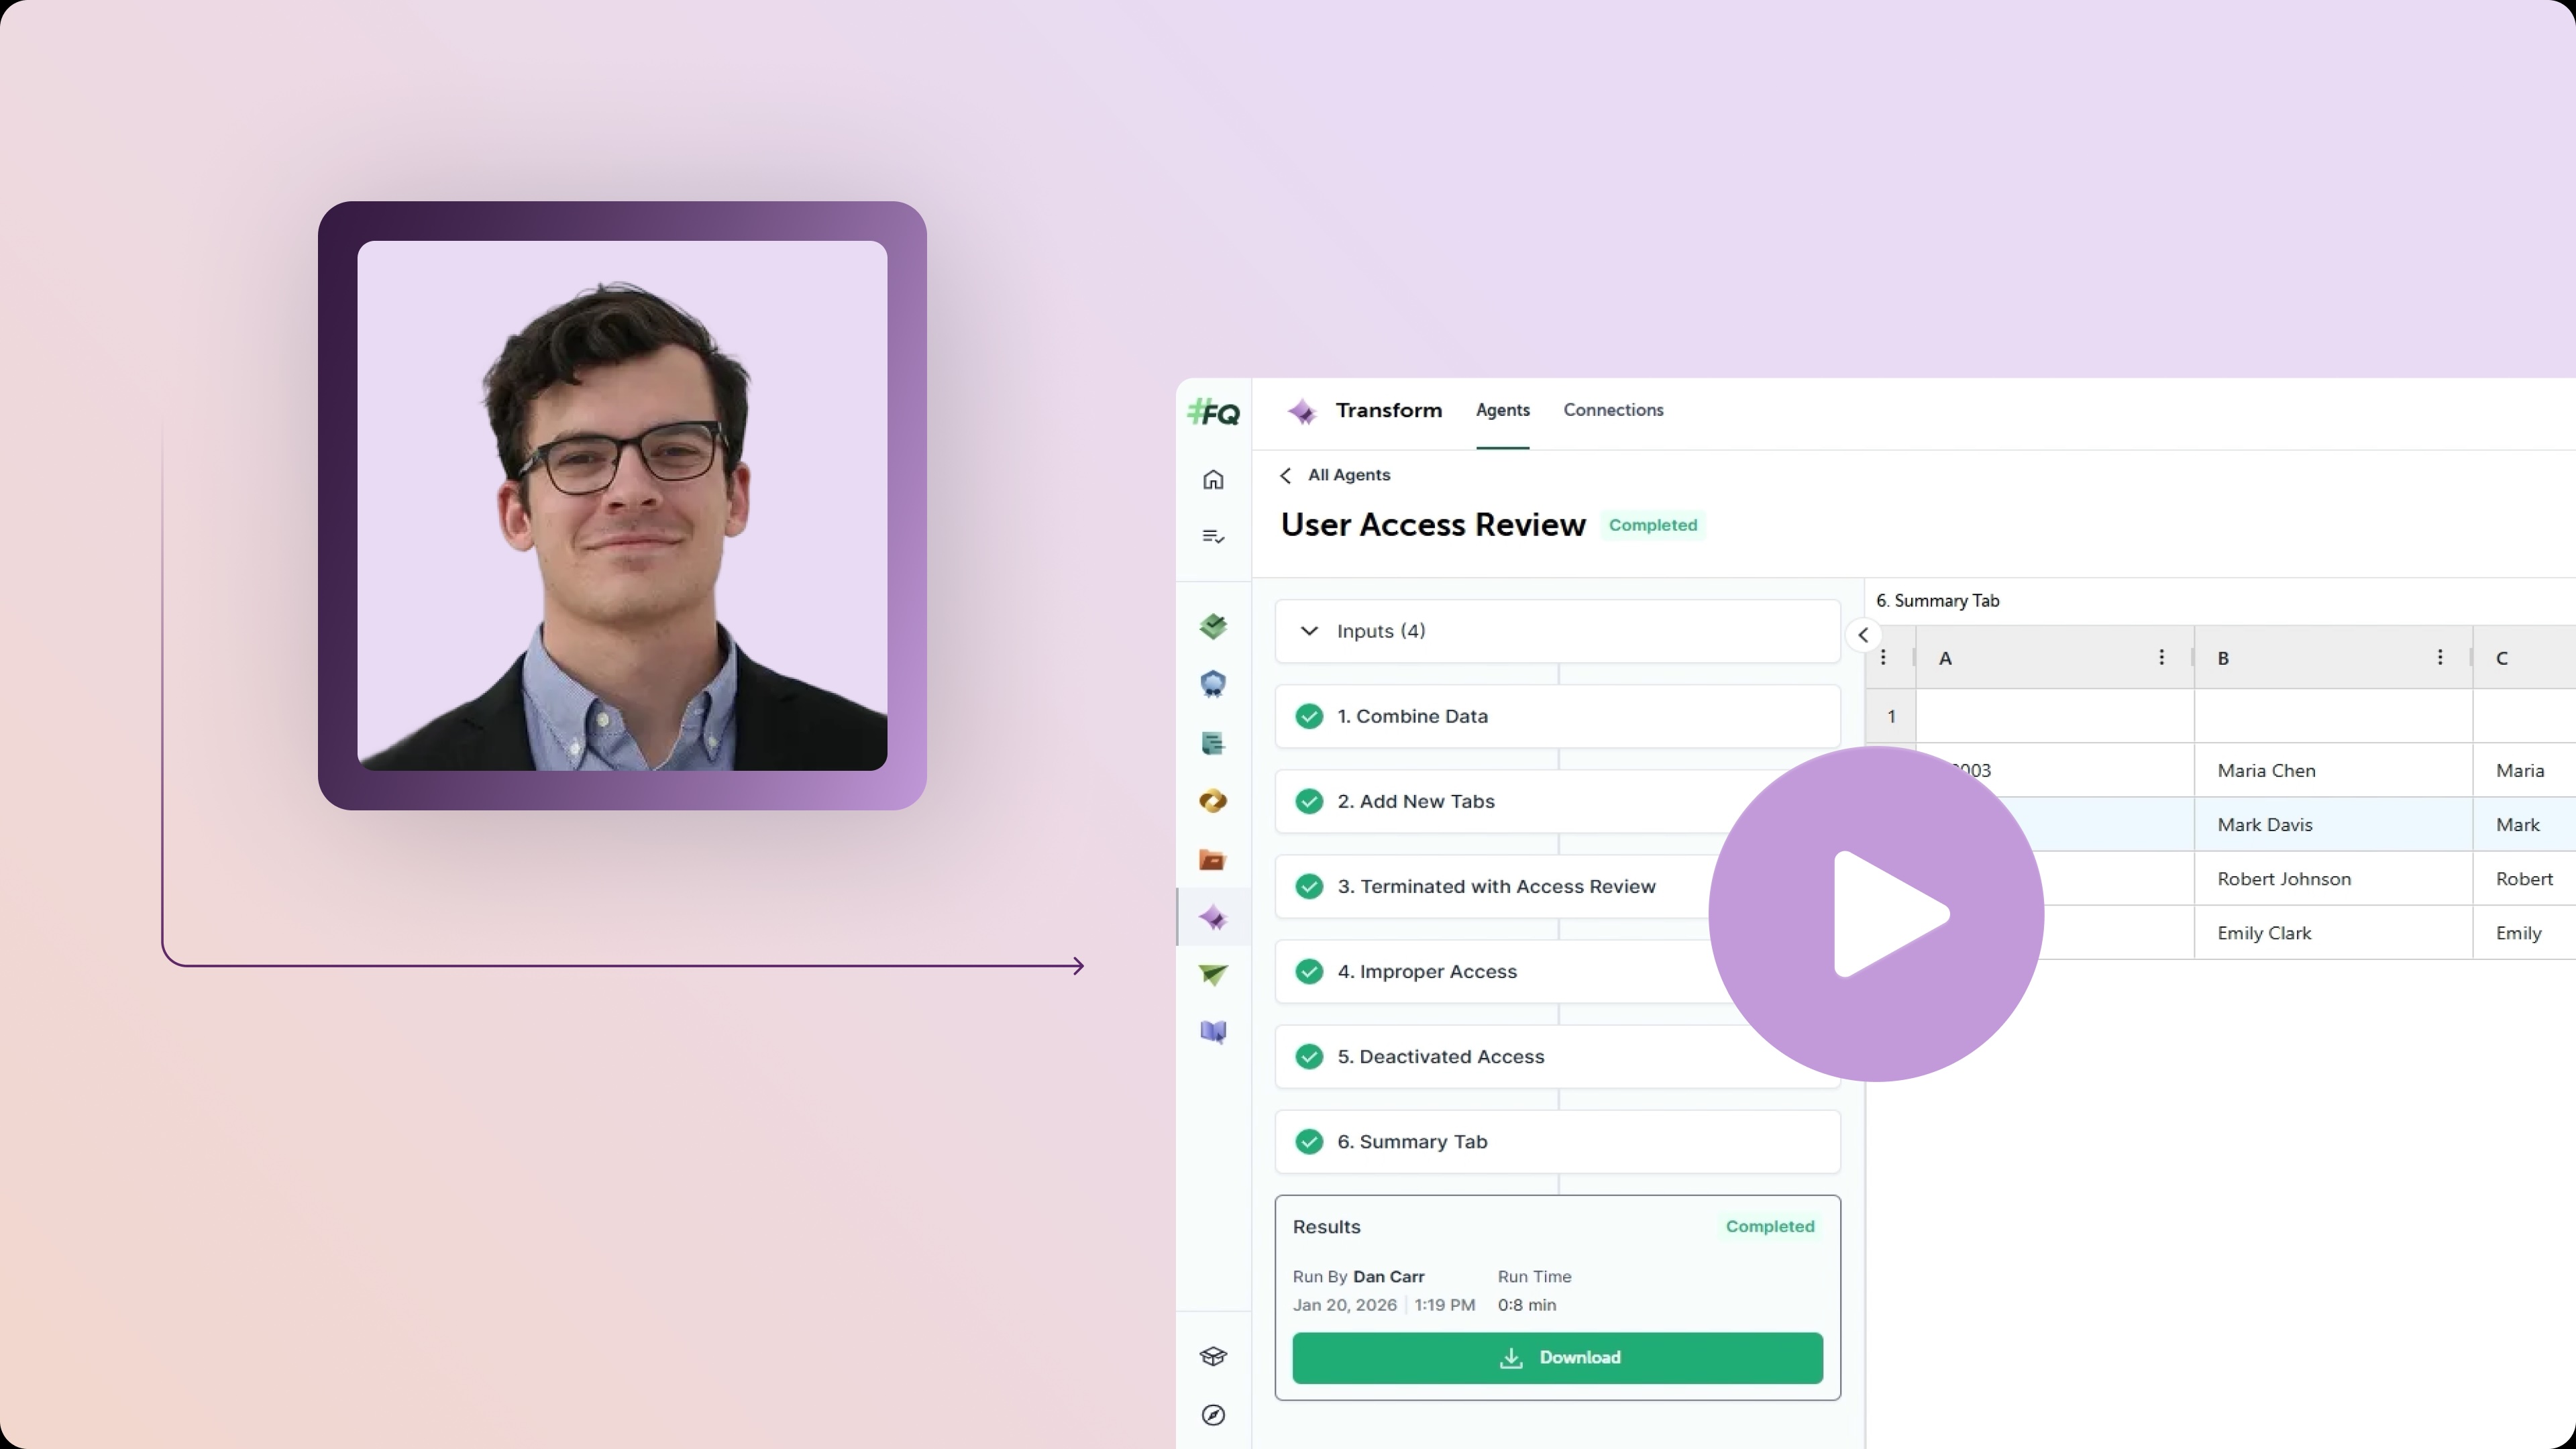The width and height of the screenshot is (2576, 1449).
Task: Open column A options menu
Action: point(2161,657)
